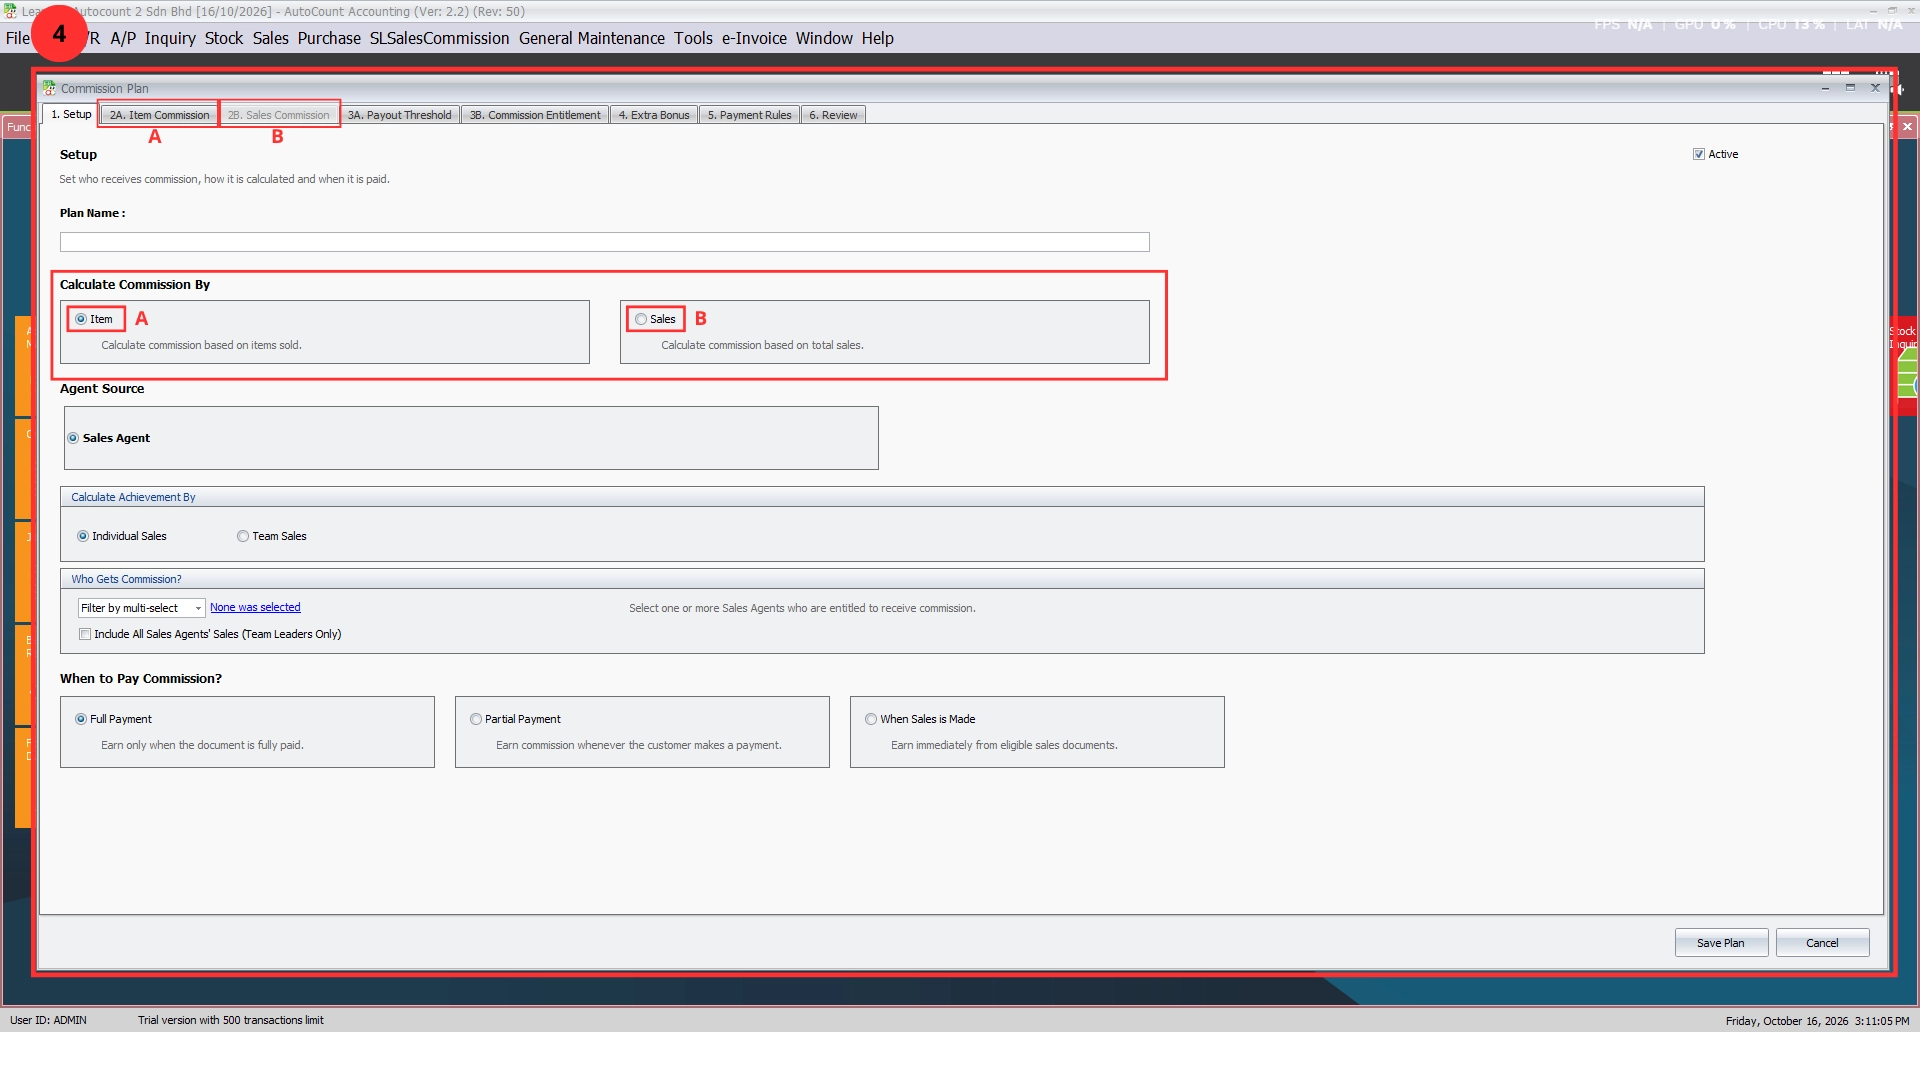Switch to 3B. Commission Entitlement tab
This screenshot has height=1080, width=1920.
[x=535, y=115]
